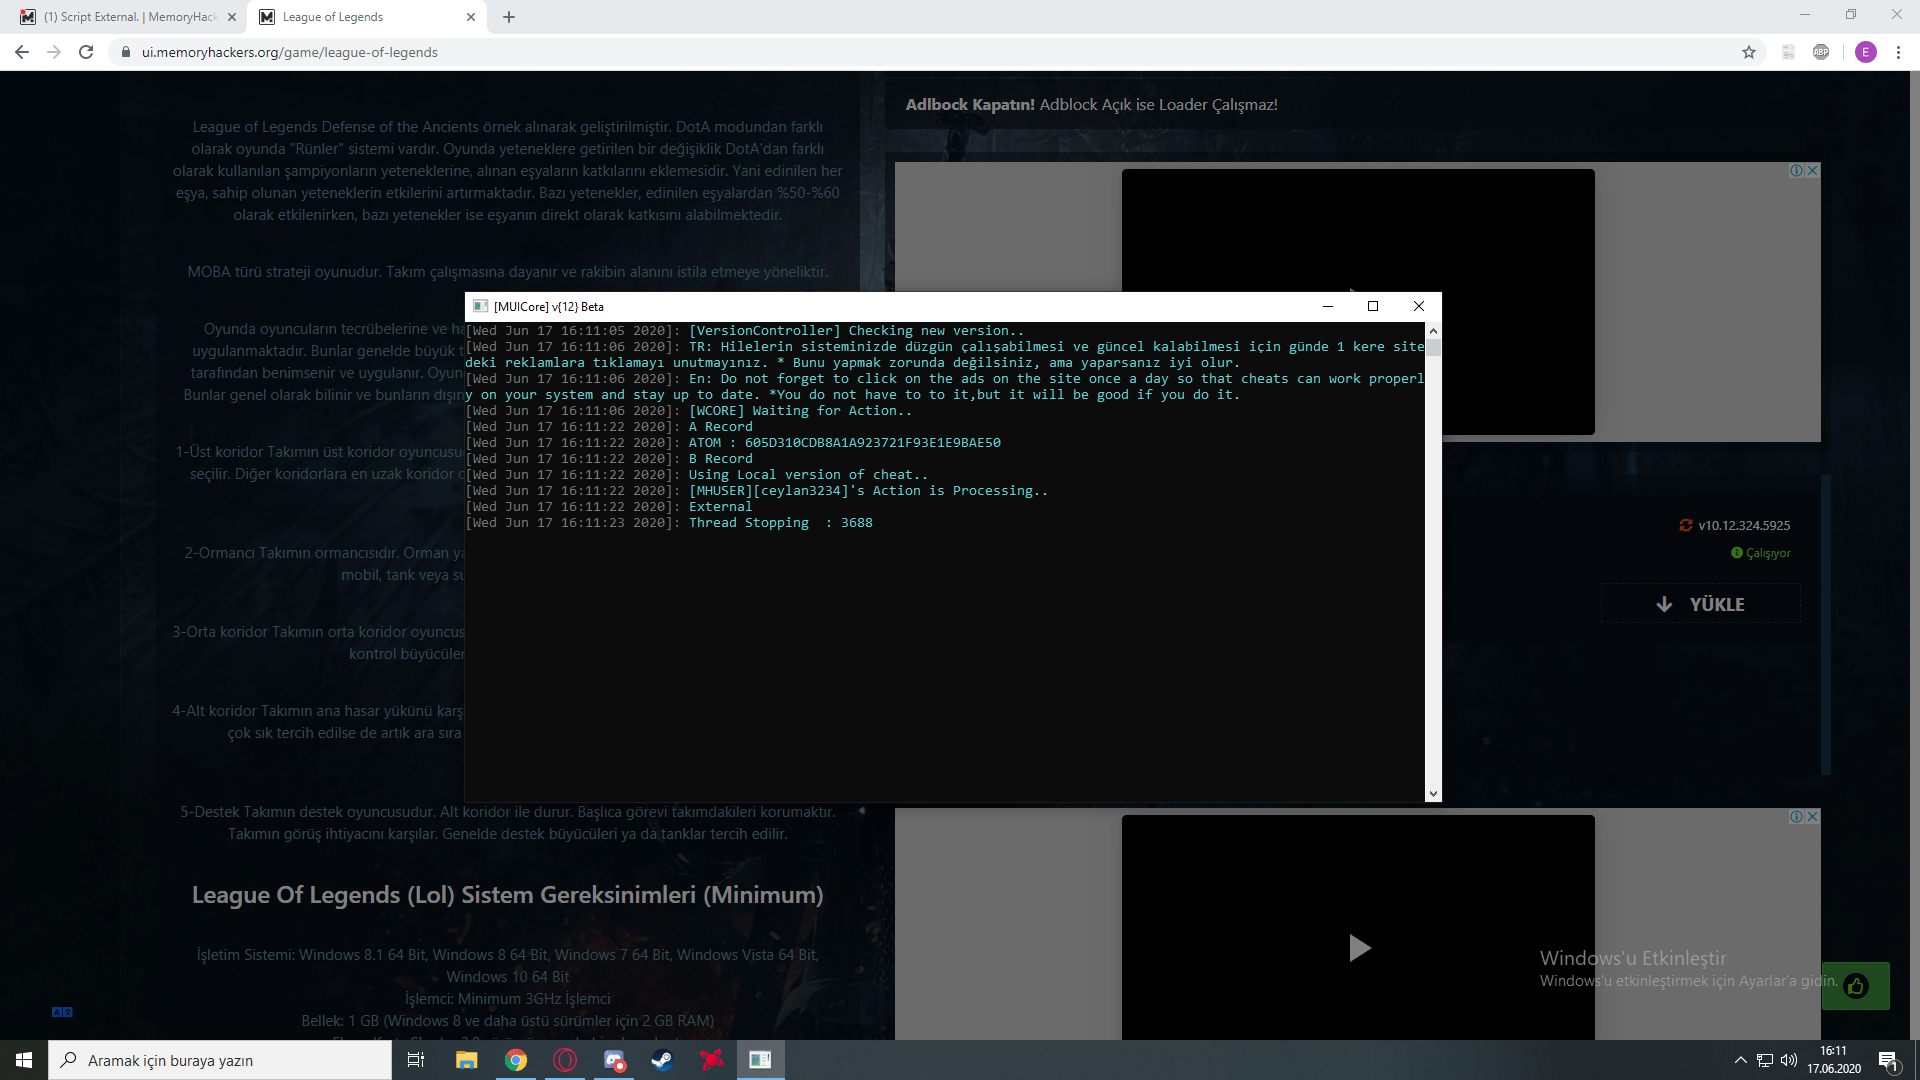Viewport: 1920px width, 1080px height.
Task: Open a new browser tab
Action: click(509, 17)
